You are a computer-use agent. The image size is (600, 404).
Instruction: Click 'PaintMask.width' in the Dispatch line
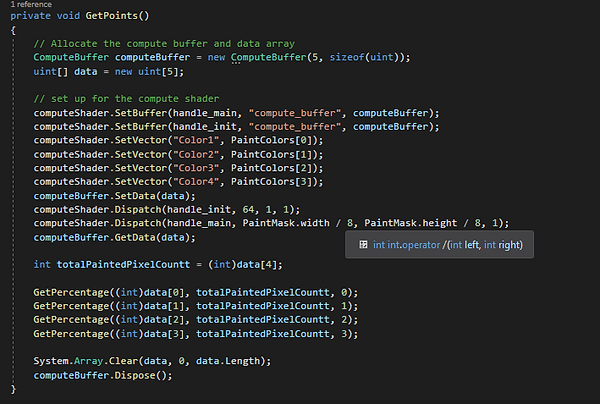coord(286,223)
